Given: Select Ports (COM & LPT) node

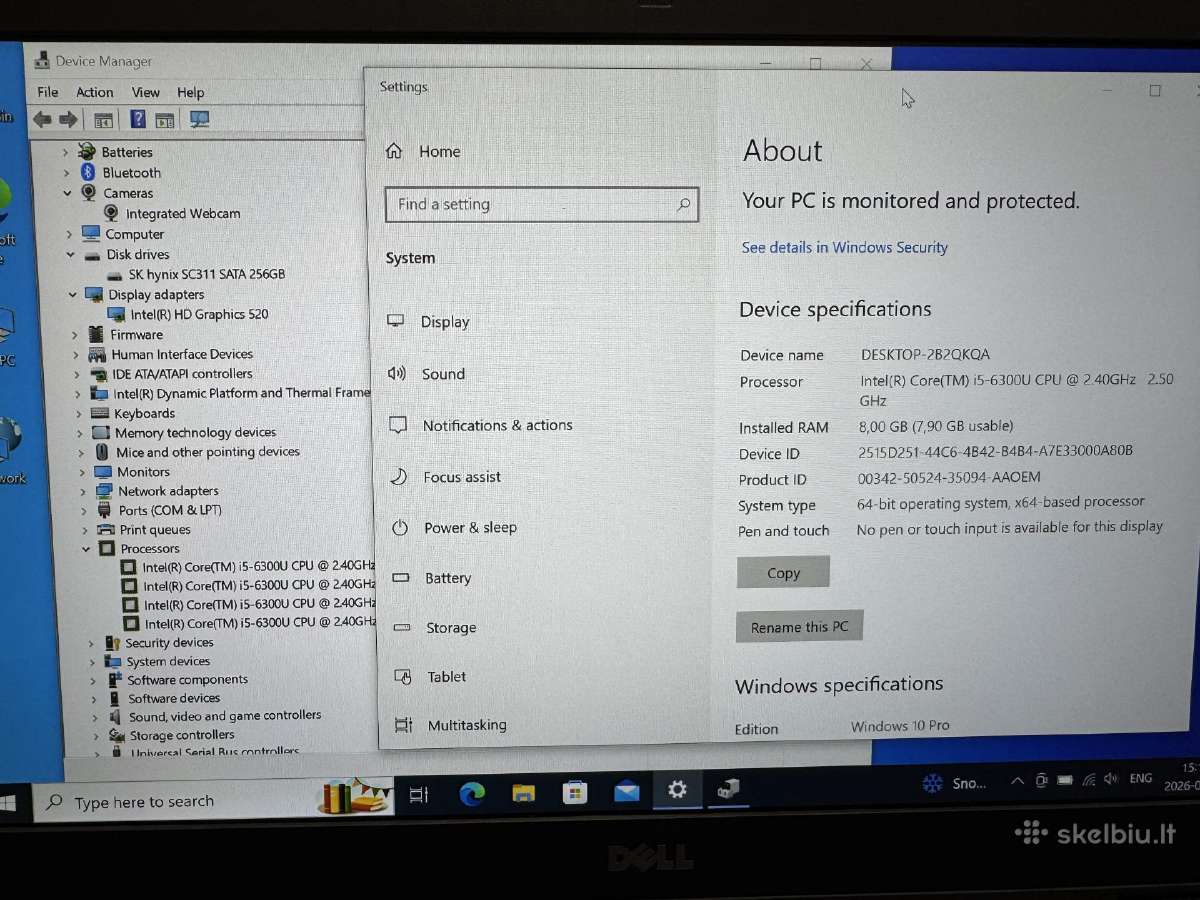Looking at the screenshot, I should 170,510.
